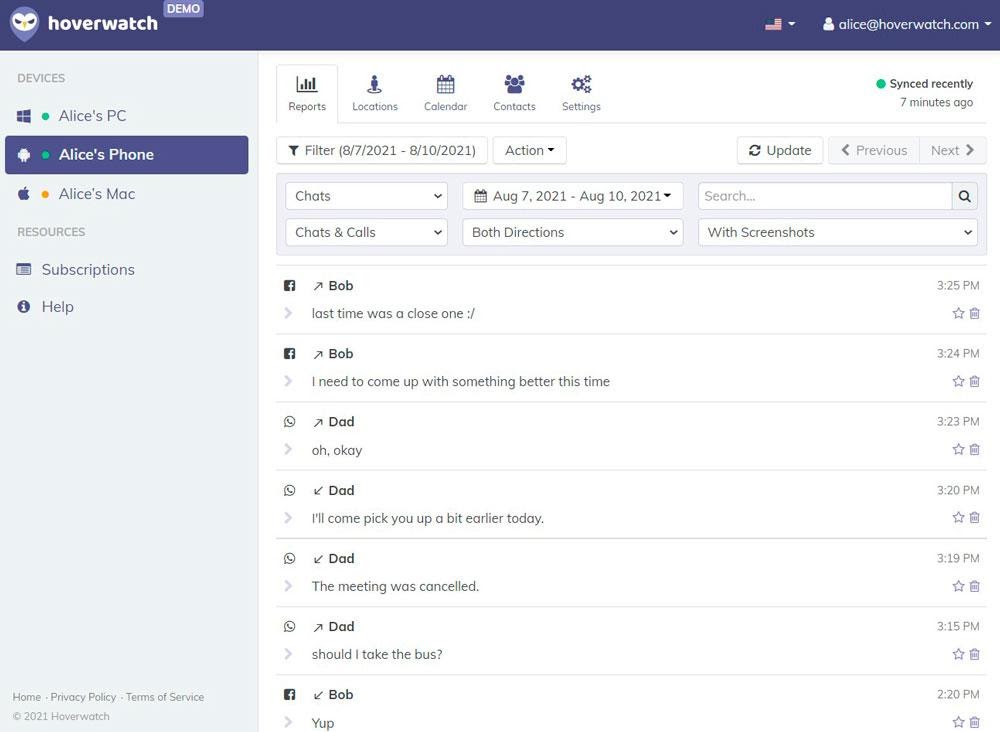Star the 'Yup' message
Screen dimensions: 1000x732
coord(958,722)
